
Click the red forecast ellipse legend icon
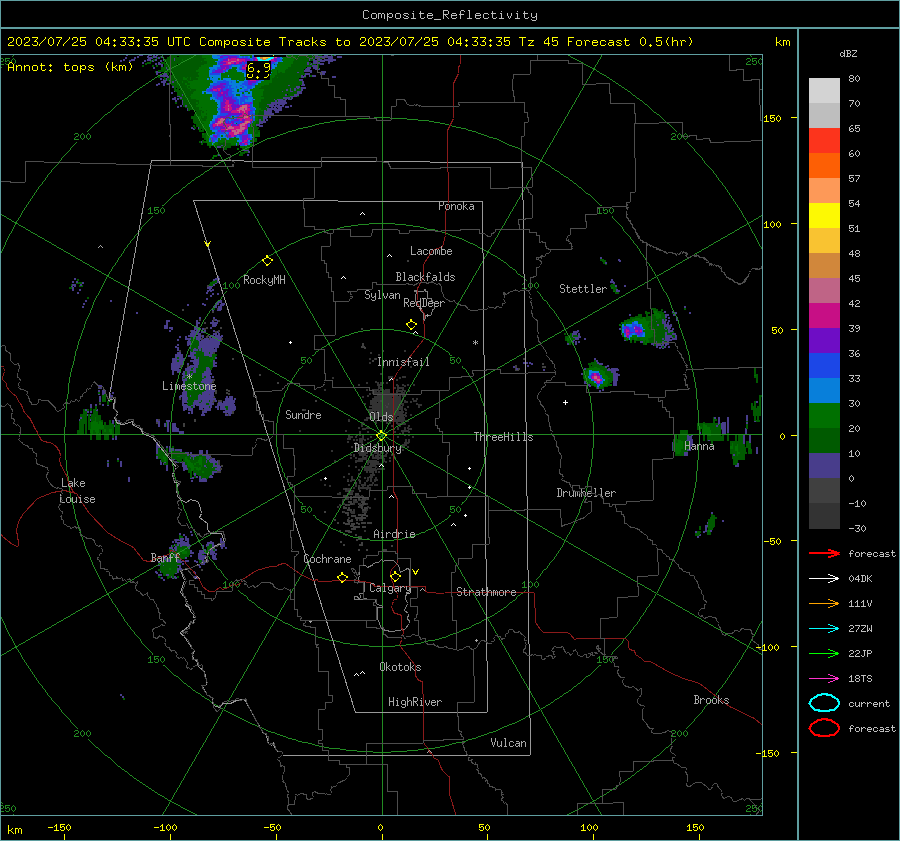click(824, 728)
